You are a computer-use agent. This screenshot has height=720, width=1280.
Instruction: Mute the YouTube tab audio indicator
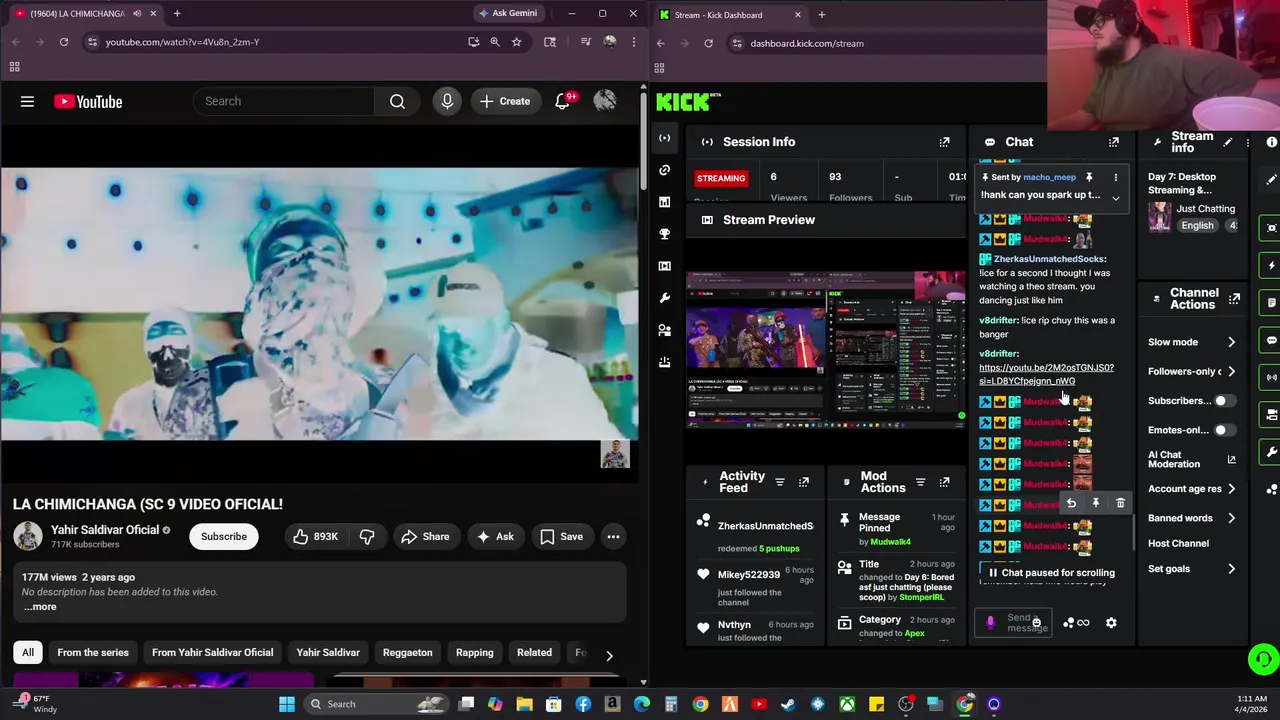[x=137, y=14]
